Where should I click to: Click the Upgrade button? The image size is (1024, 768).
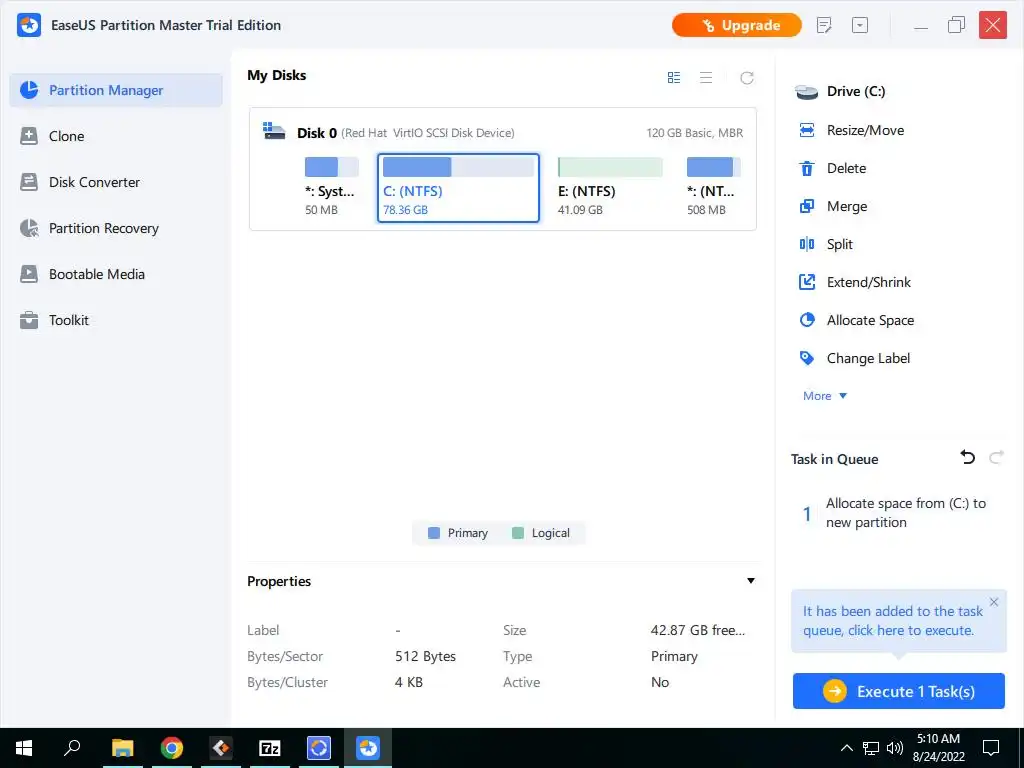tap(737, 25)
